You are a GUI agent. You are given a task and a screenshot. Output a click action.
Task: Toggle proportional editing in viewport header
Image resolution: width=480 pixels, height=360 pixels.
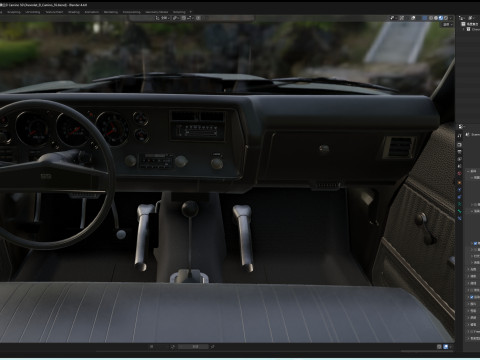pos(198,18)
